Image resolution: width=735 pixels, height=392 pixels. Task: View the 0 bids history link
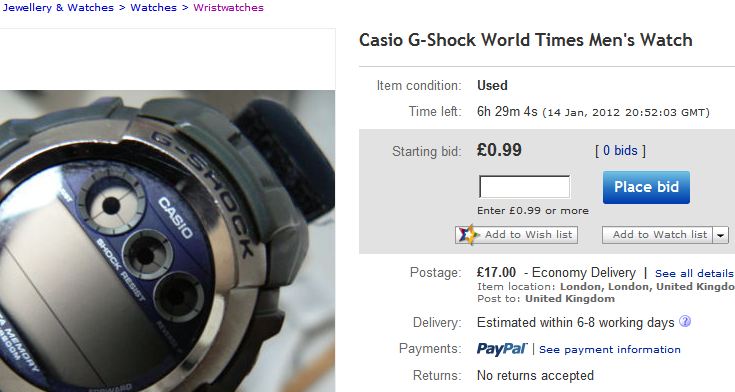click(620, 151)
